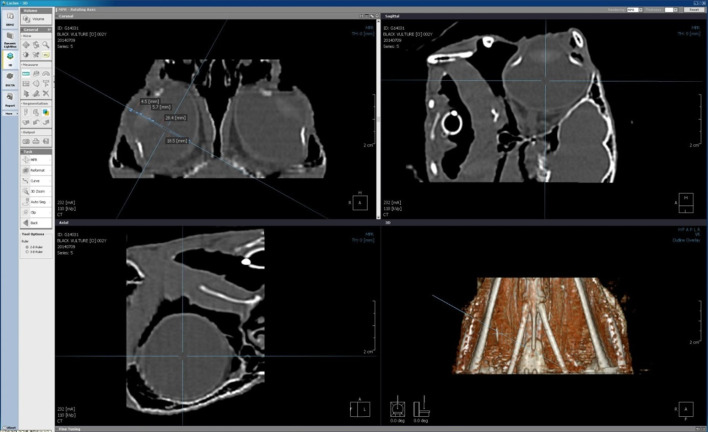Switch to the Report module in sidebar
The height and width of the screenshot is (432, 708).
pyautogui.click(x=10, y=100)
